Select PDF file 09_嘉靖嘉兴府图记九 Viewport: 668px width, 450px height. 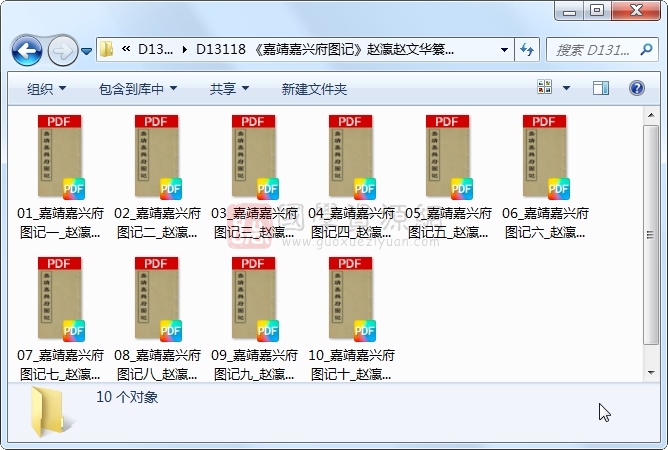(255, 299)
